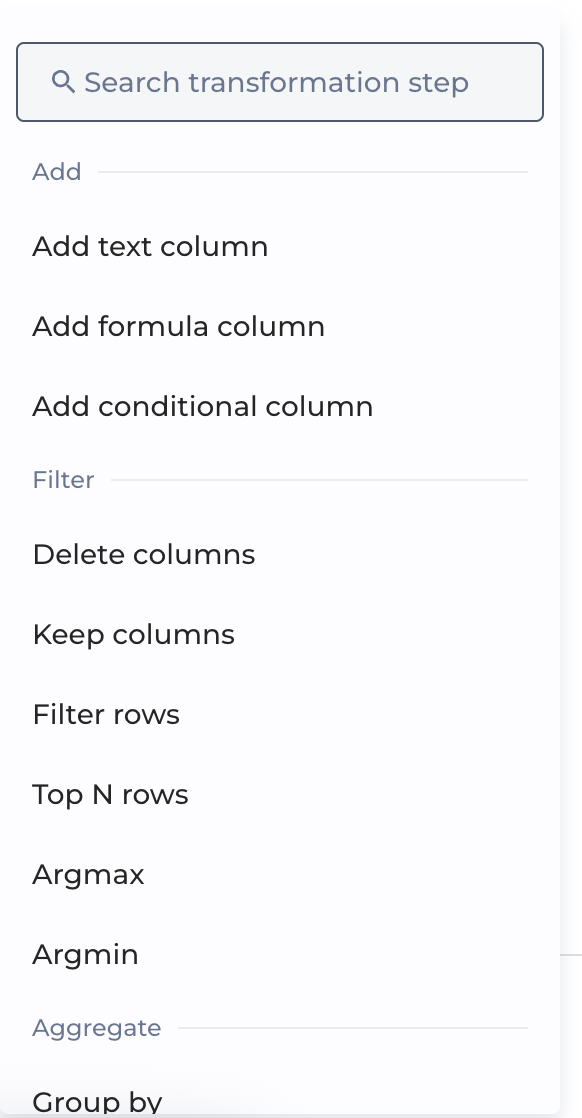Choose the Add conditional column step

click(x=203, y=406)
